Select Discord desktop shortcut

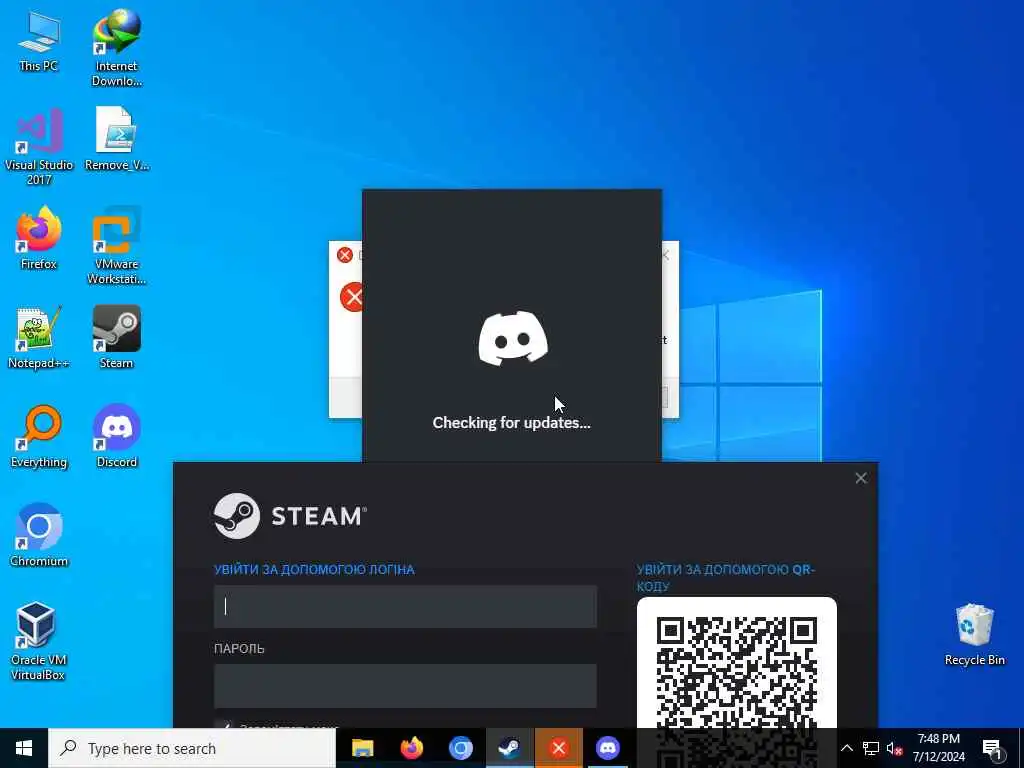tap(117, 436)
